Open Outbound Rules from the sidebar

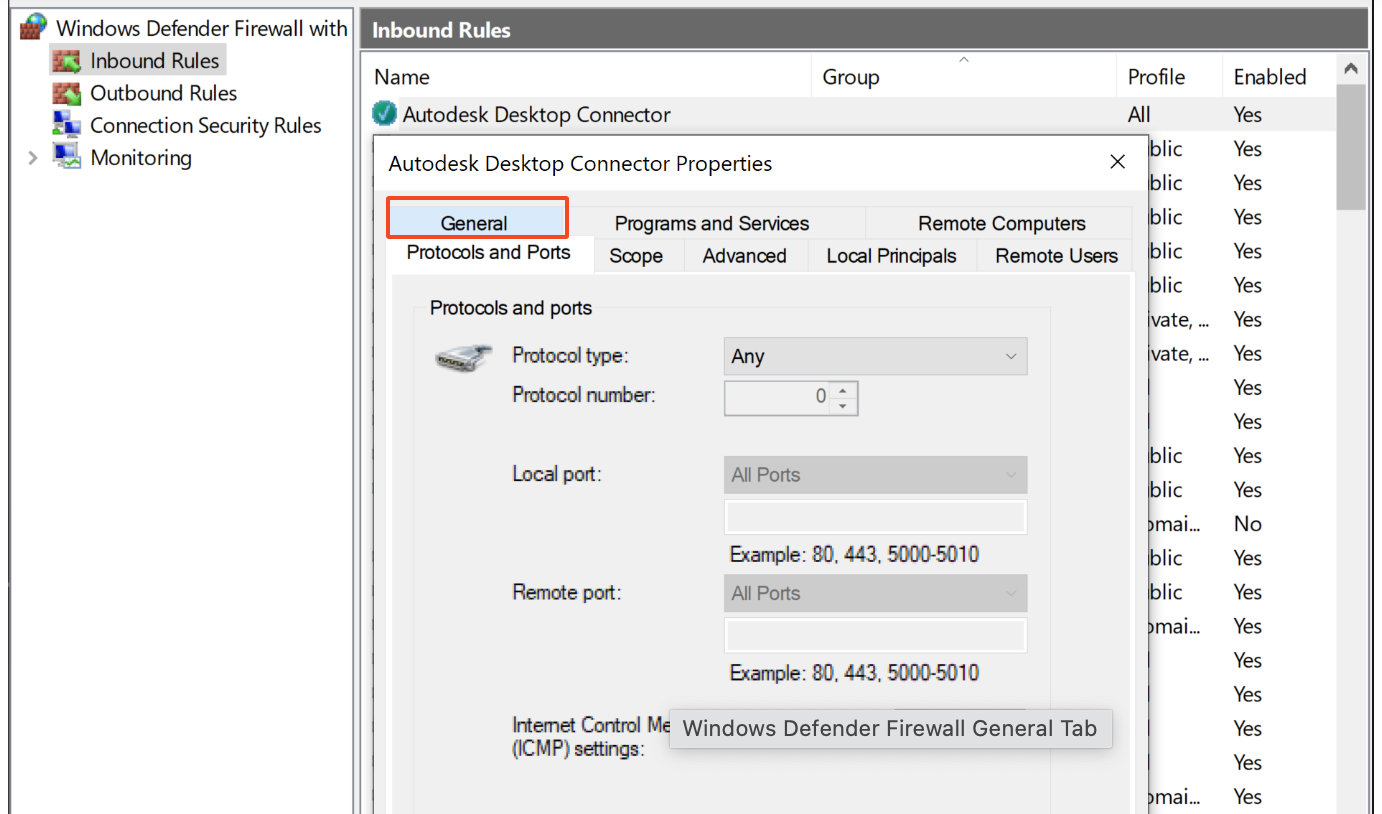click(163, 92)
